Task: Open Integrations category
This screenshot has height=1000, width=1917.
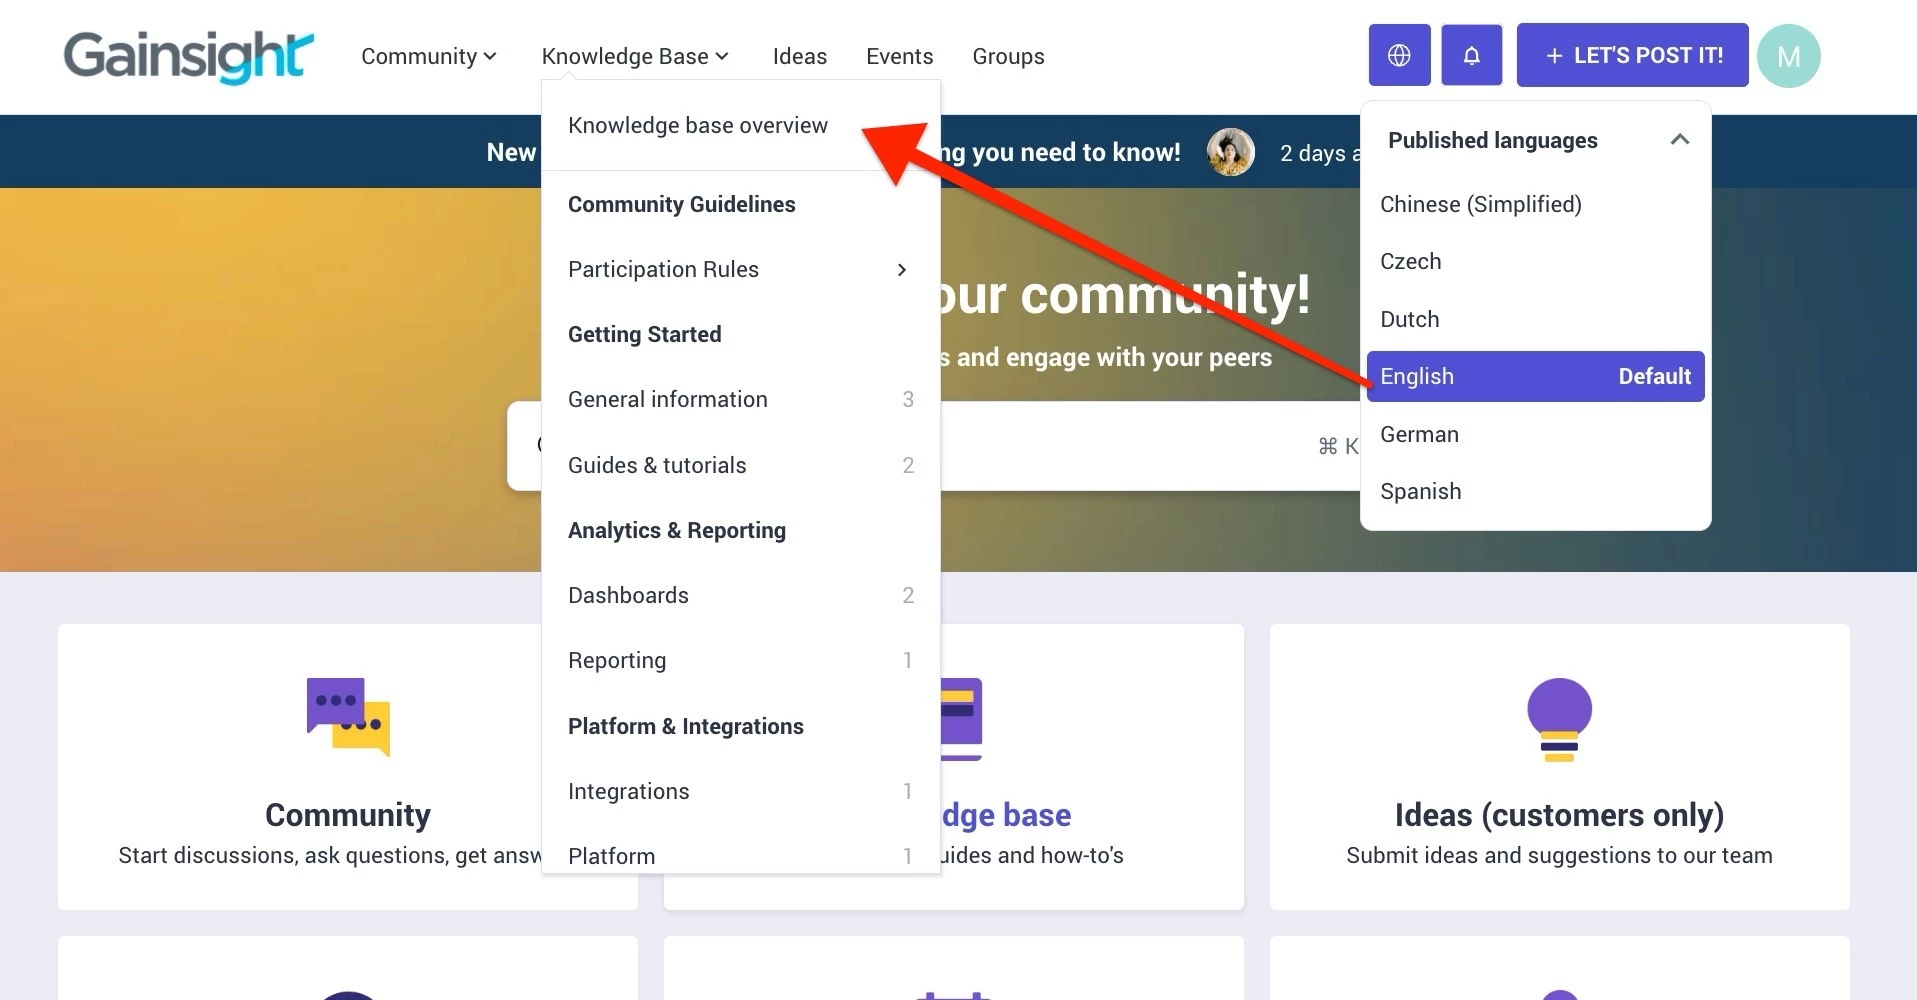Action: pos(741,791)
